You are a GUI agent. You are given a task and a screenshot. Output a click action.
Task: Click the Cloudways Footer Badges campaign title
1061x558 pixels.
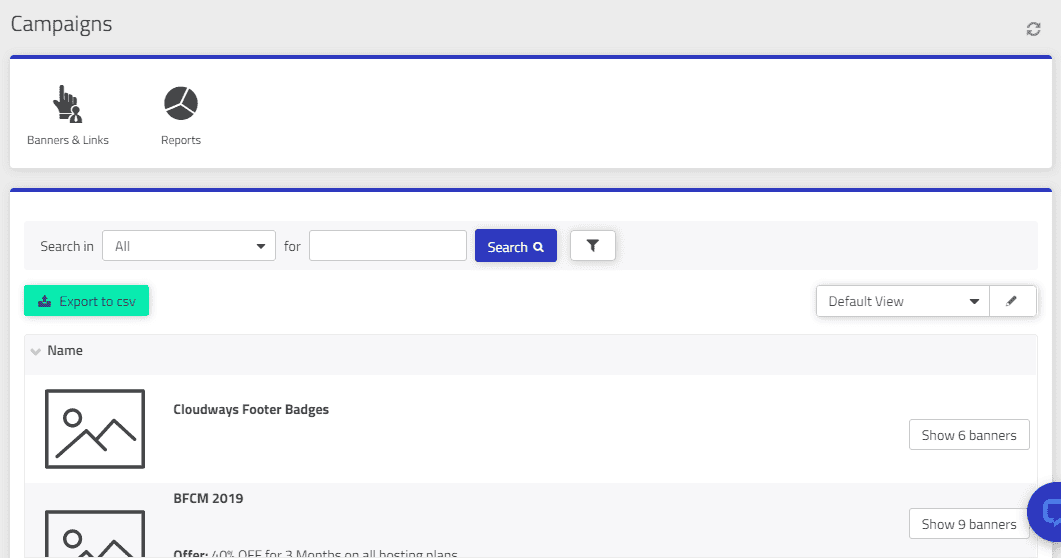pyautogui.click(x=251, y=409)
